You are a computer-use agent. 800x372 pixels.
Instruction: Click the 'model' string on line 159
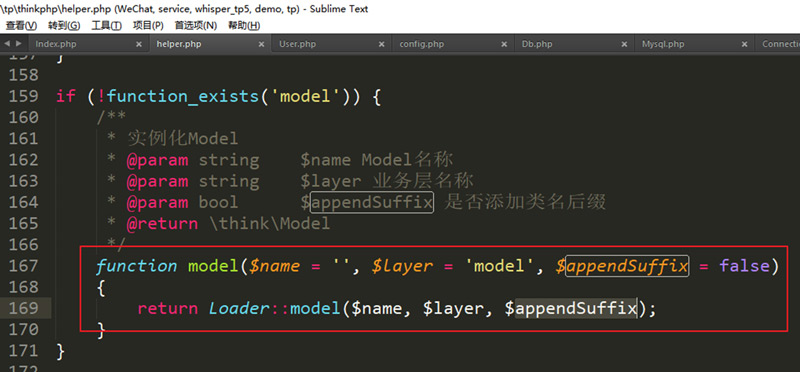click(305, 96)
